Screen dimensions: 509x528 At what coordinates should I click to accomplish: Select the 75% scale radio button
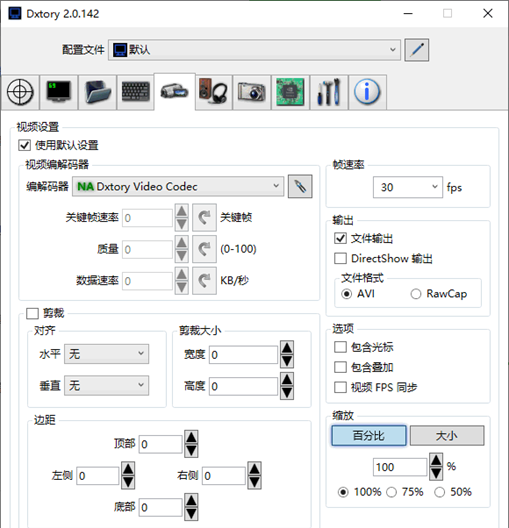pyautogui.click(x=391, y=492)
